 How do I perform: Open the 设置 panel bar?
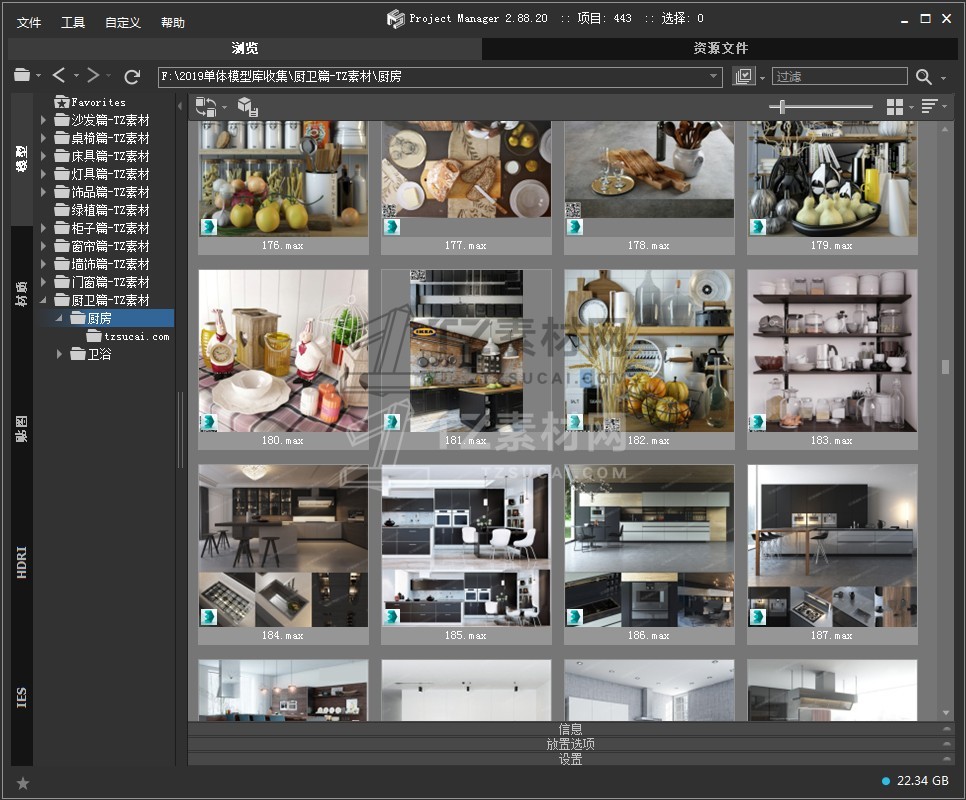(570, 759)
